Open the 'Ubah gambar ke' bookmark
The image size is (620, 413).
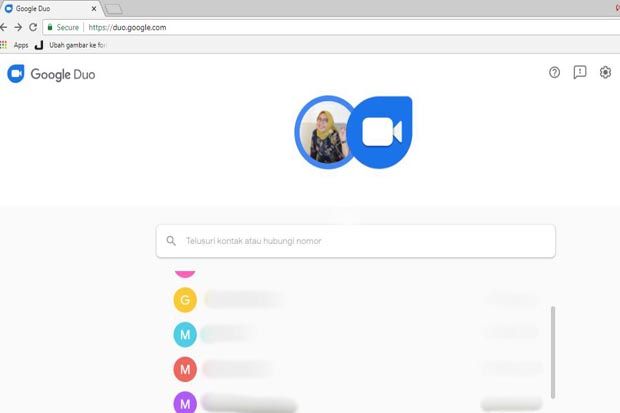(70, 45)
